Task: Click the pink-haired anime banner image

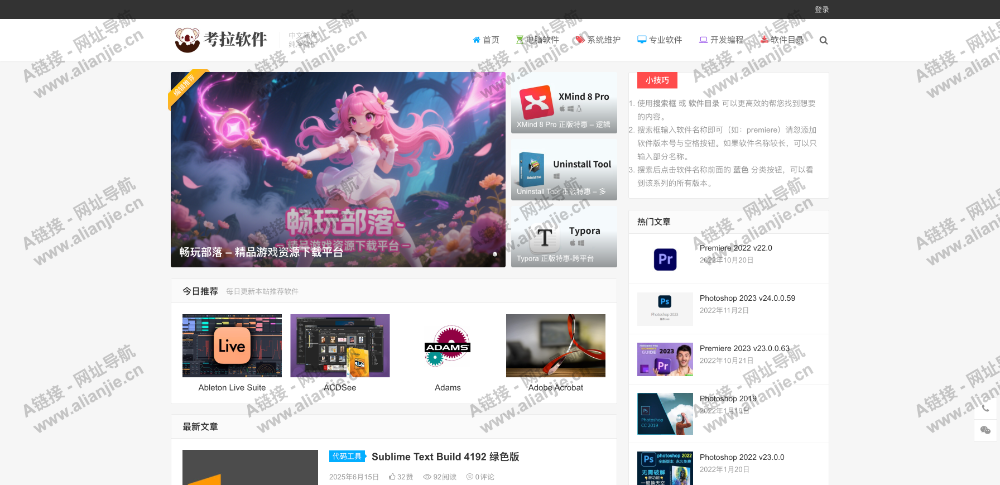Action: click(338, 169)
